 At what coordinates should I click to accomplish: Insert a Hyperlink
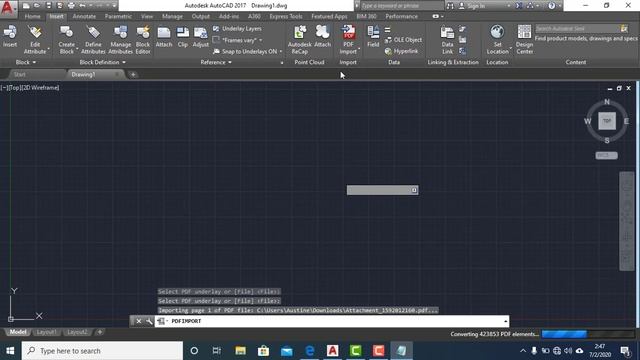pyautogui.click(x=402, y=51)
